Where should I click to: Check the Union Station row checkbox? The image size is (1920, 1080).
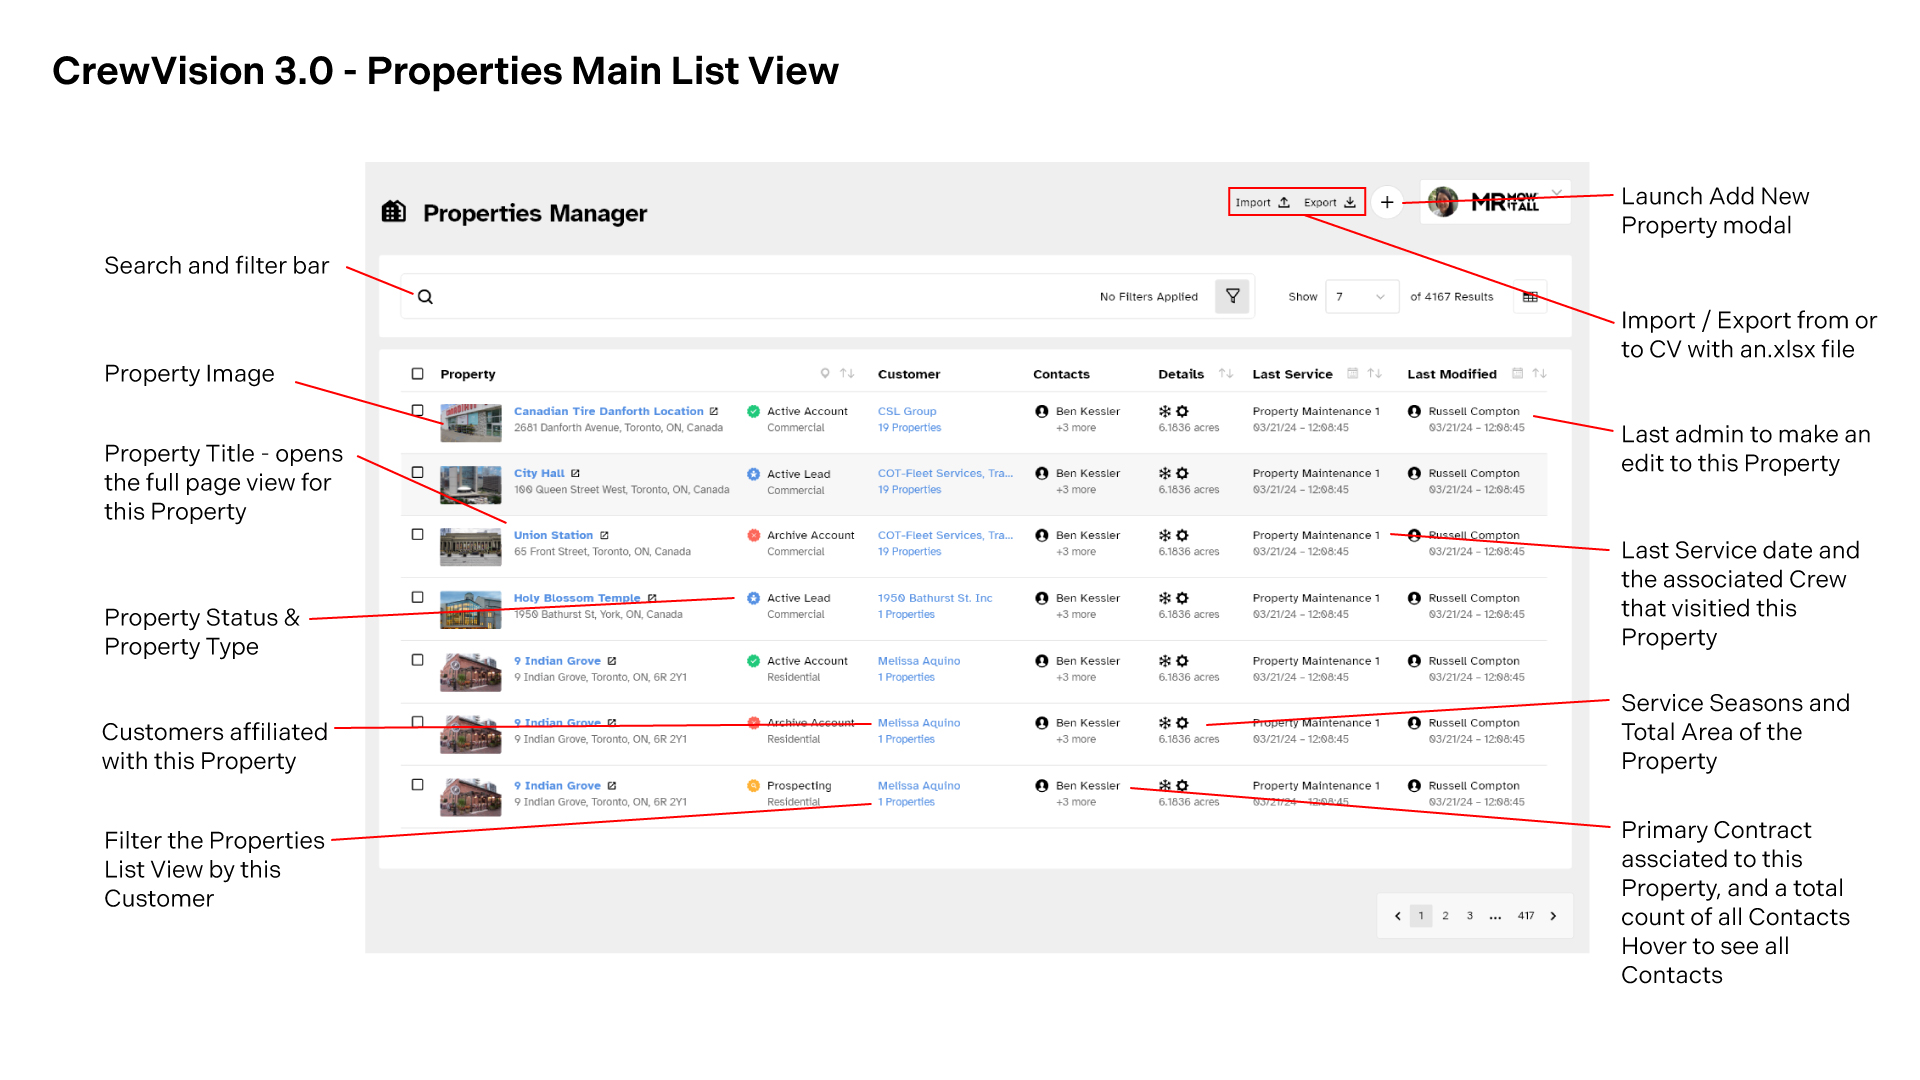pos(418,534)
